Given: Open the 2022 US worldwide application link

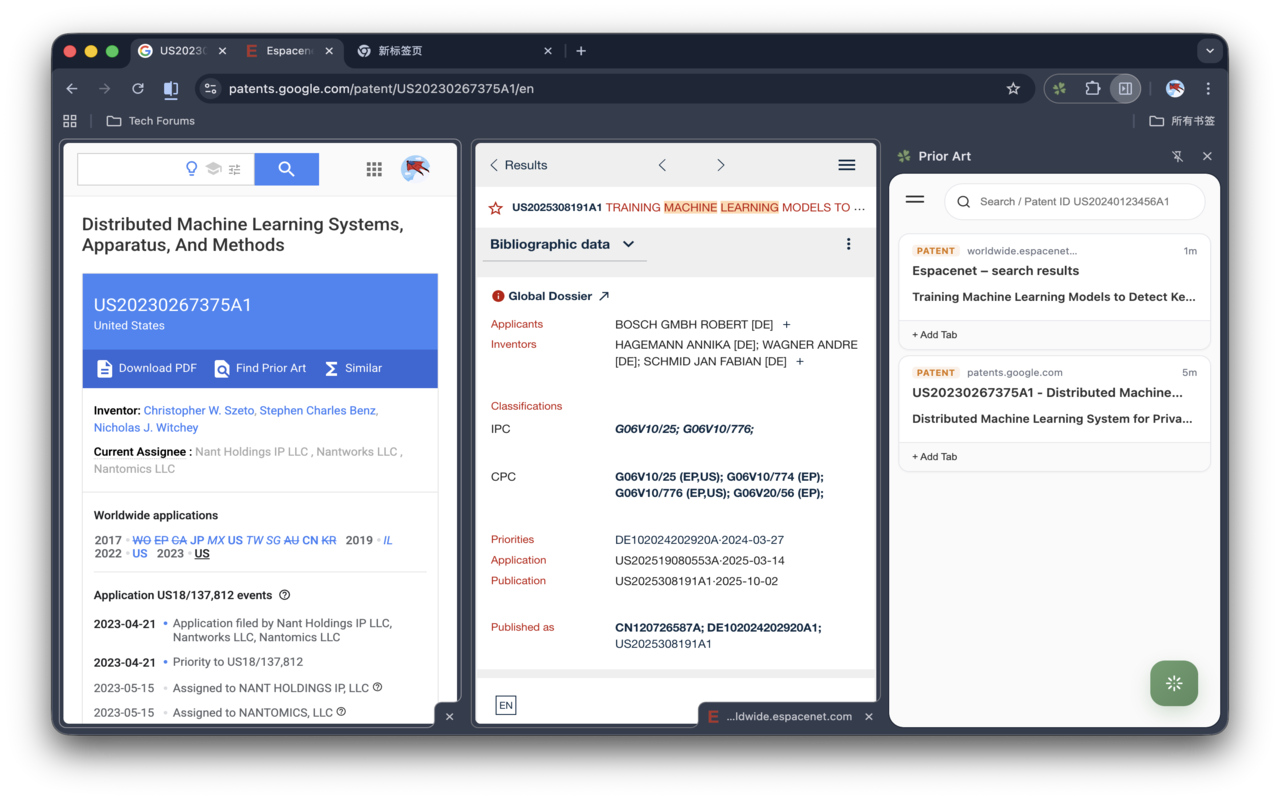Looking at the screenshot, I should 140,553.
